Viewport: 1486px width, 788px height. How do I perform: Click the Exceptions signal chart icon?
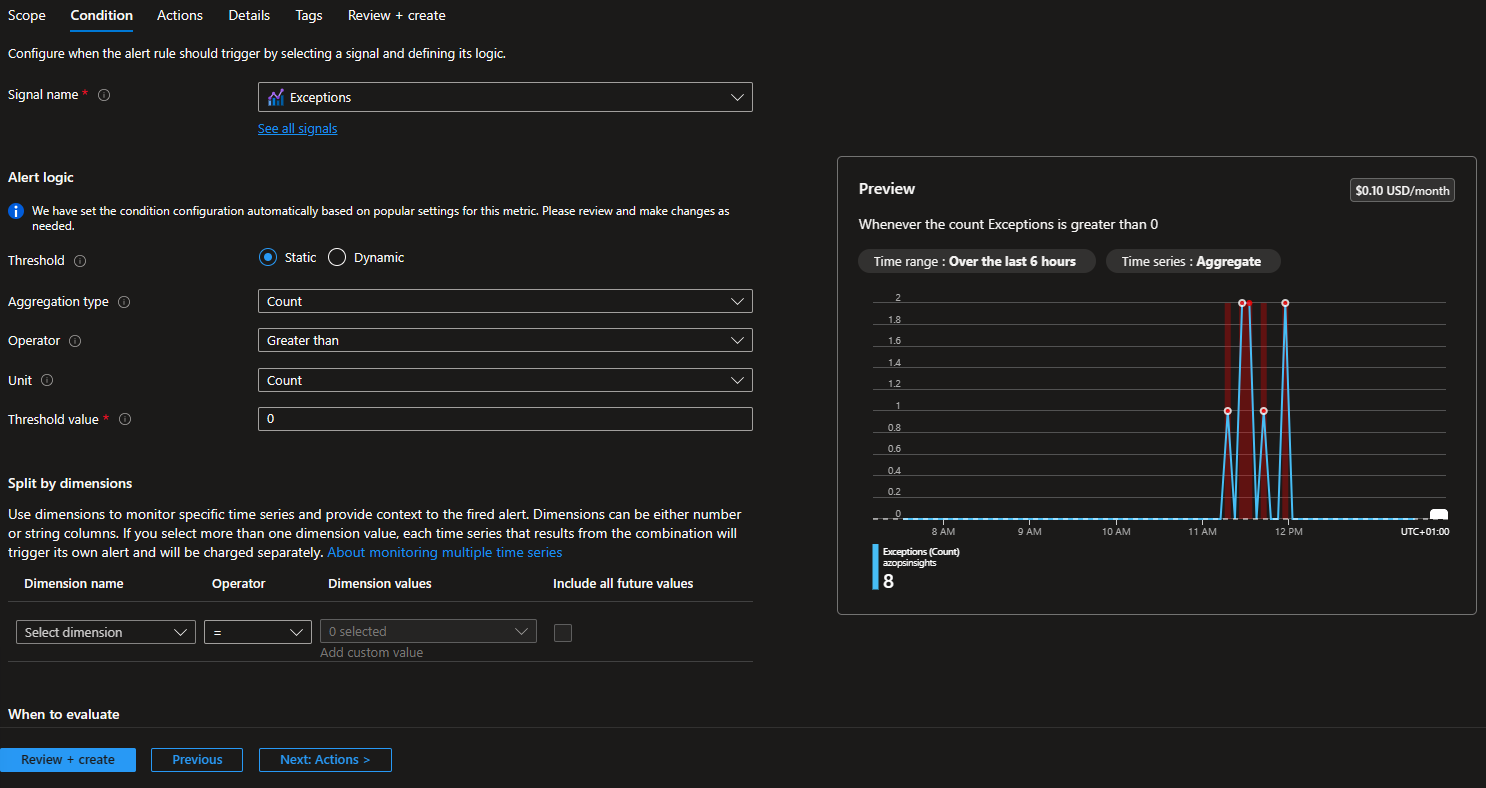click(276, 98)
